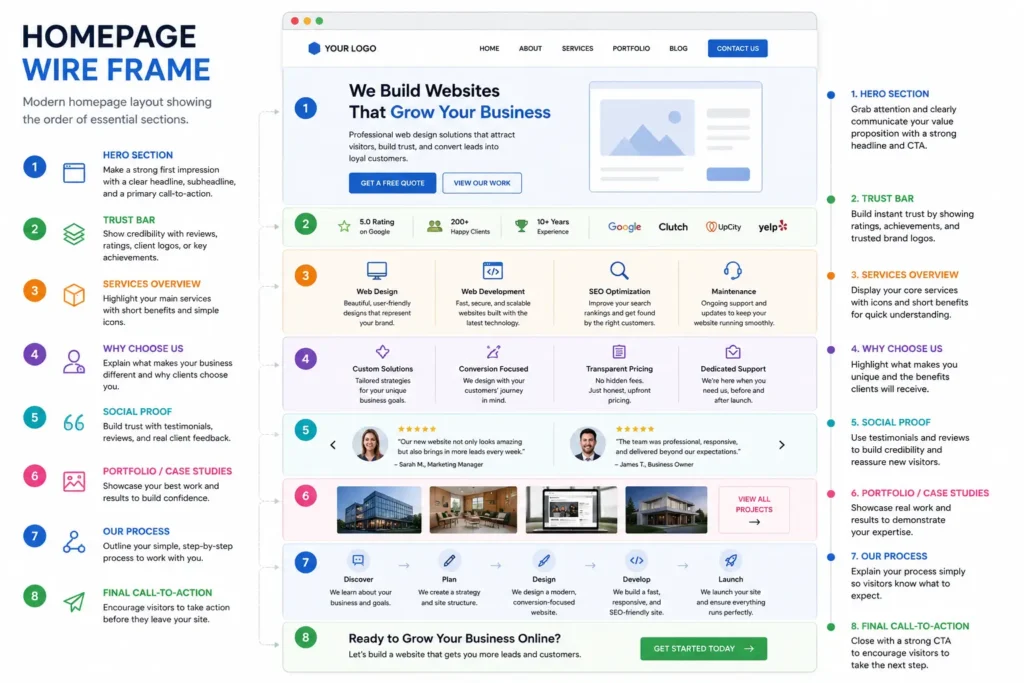Click the Custom Solutions diamond icon
This screenshot has height=683, width=1024.
[383, 352]
